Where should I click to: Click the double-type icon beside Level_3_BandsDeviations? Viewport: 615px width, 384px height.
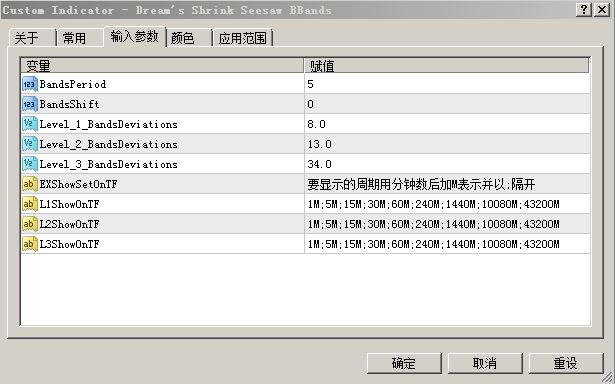30,164
